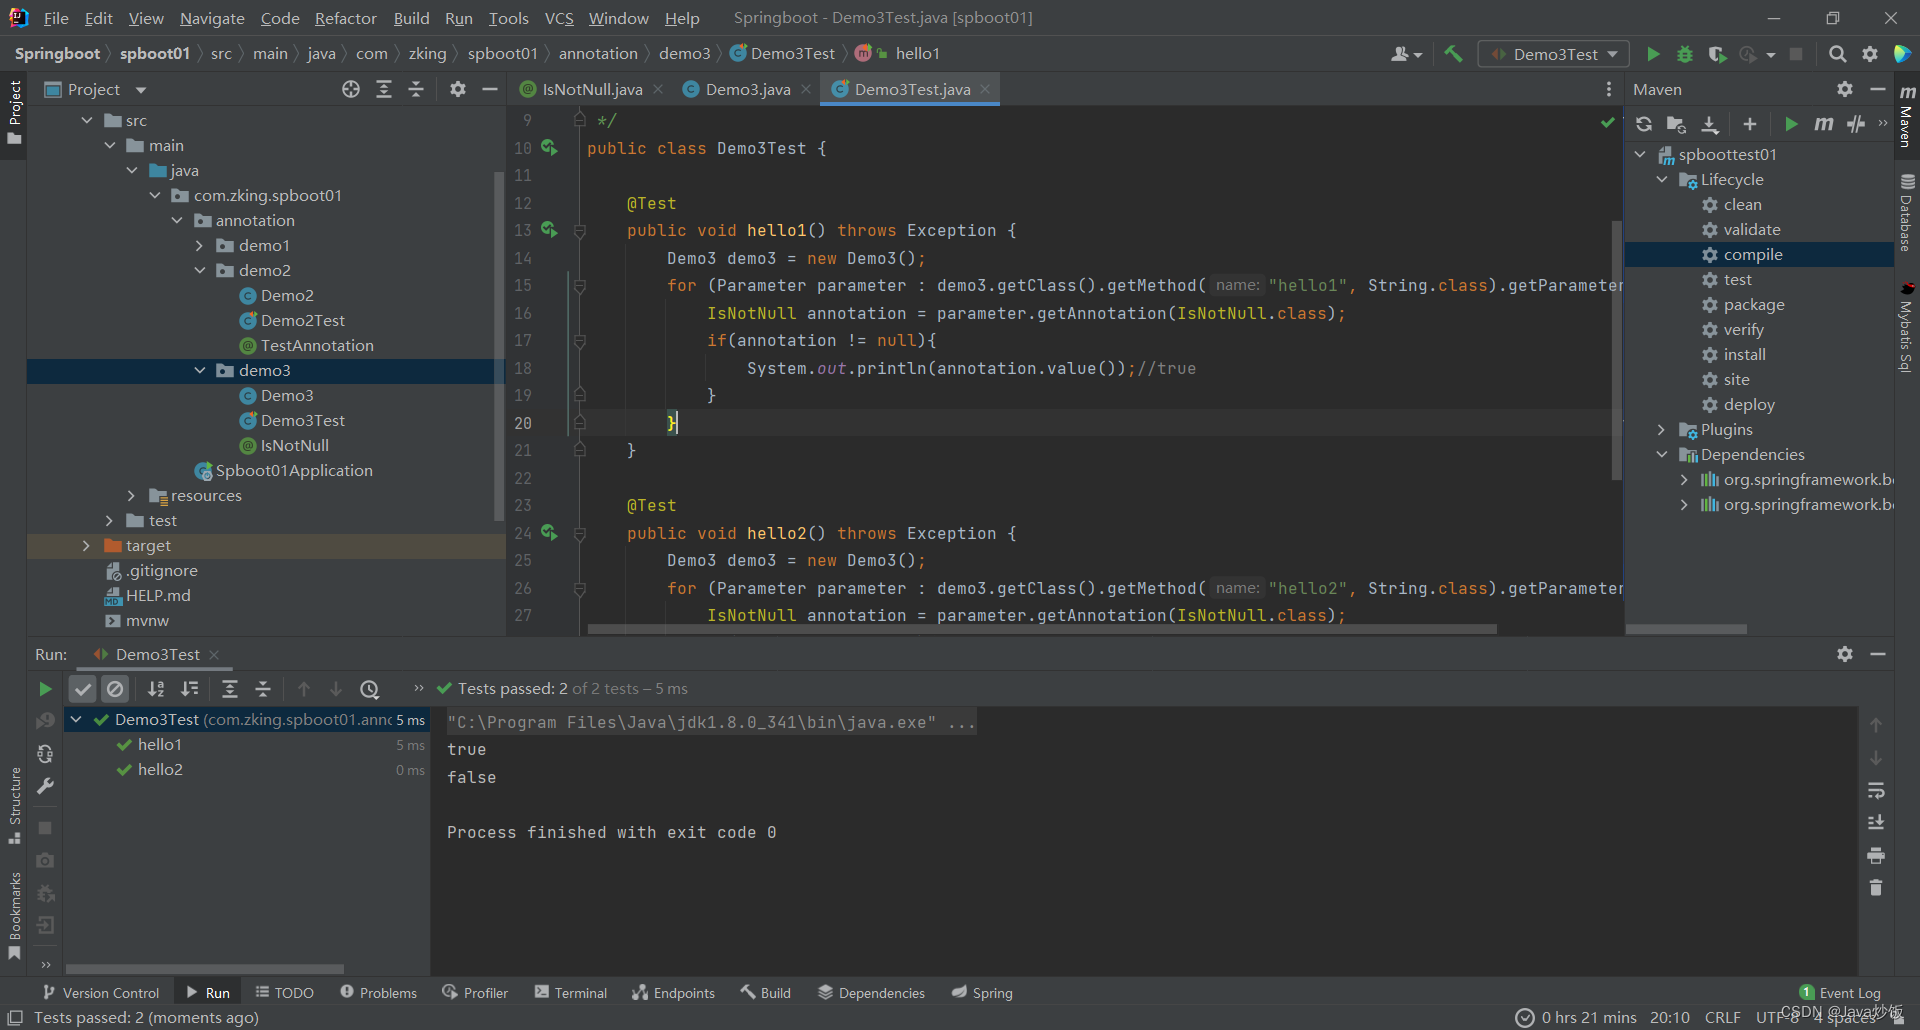Expand all in Project panel toolbar

pos(384,89)
